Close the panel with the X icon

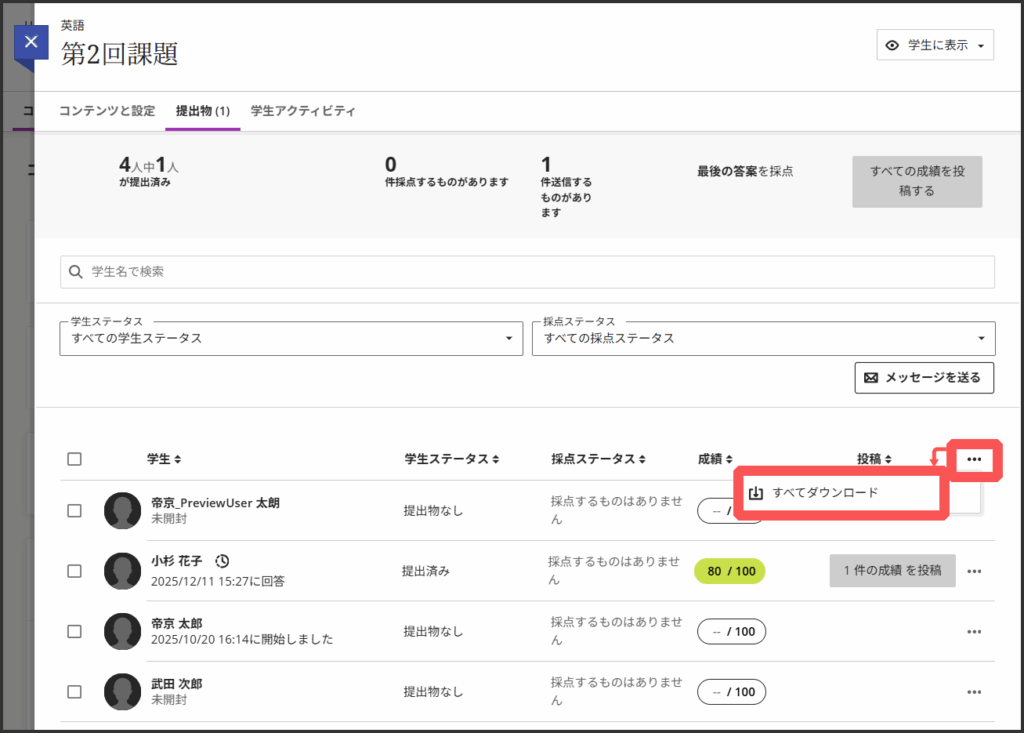pos(31,43)
